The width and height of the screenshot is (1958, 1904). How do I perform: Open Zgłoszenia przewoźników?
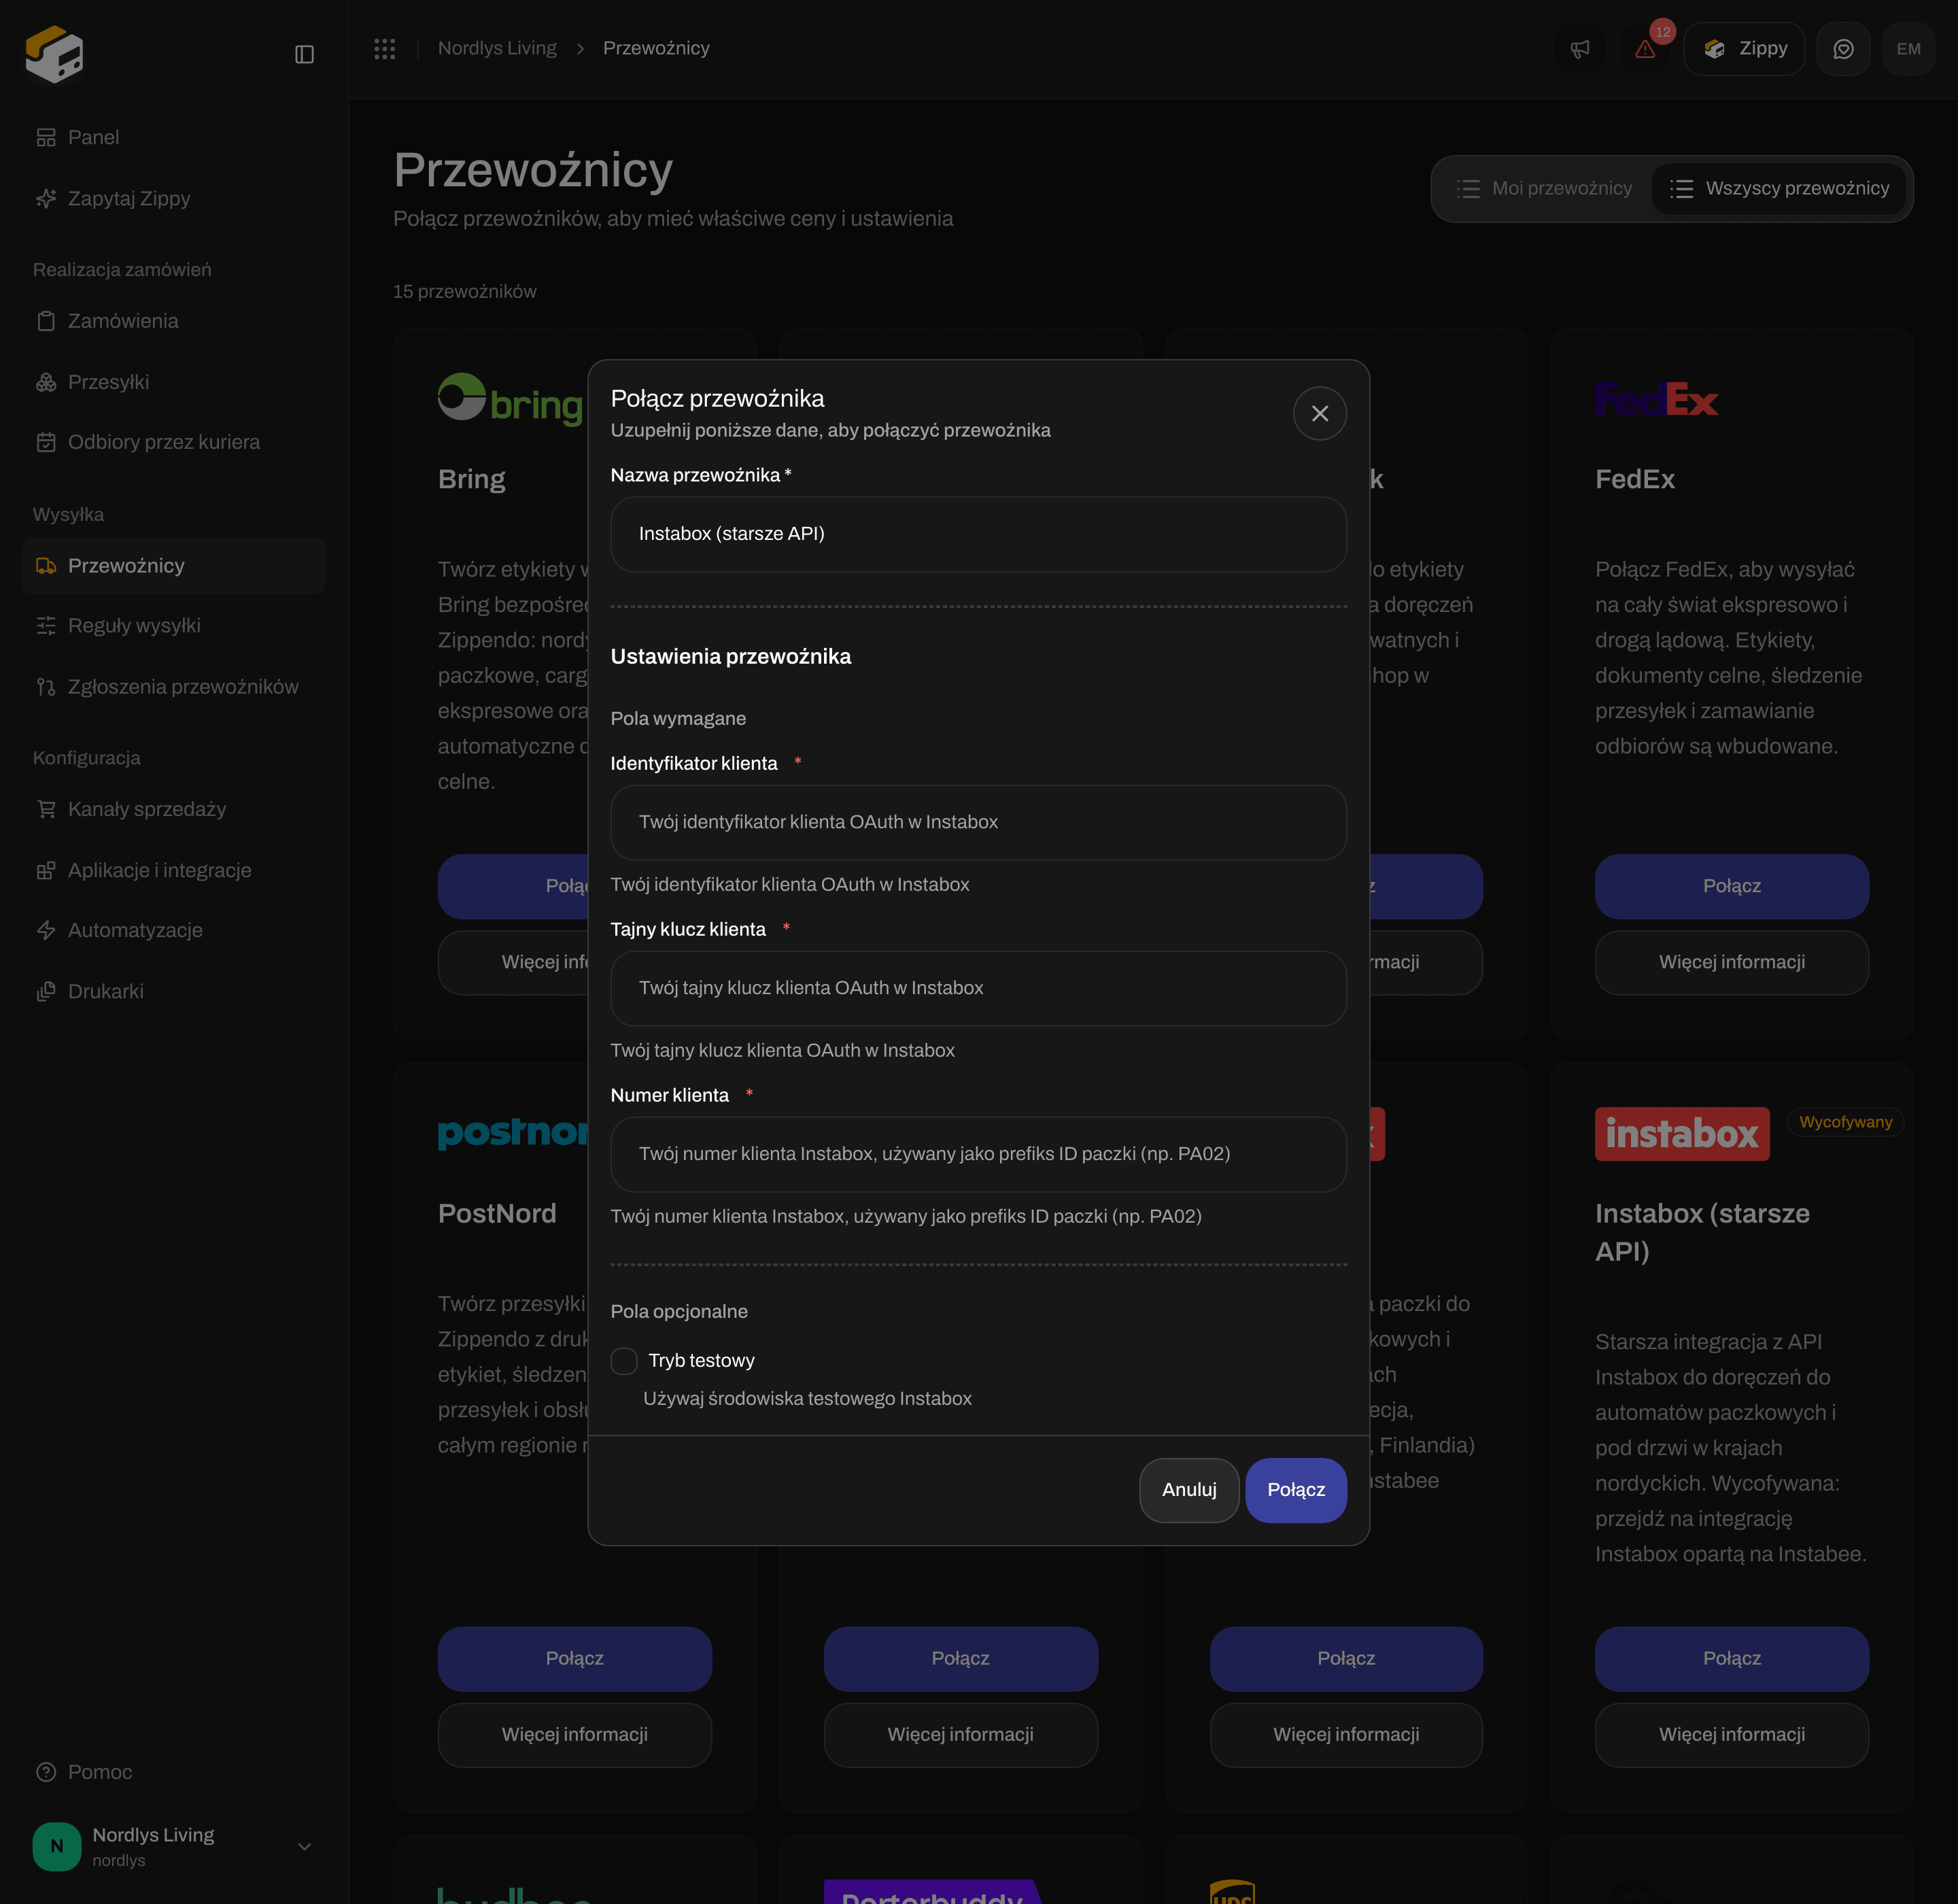pyautogui.click(x=174, y=687)
